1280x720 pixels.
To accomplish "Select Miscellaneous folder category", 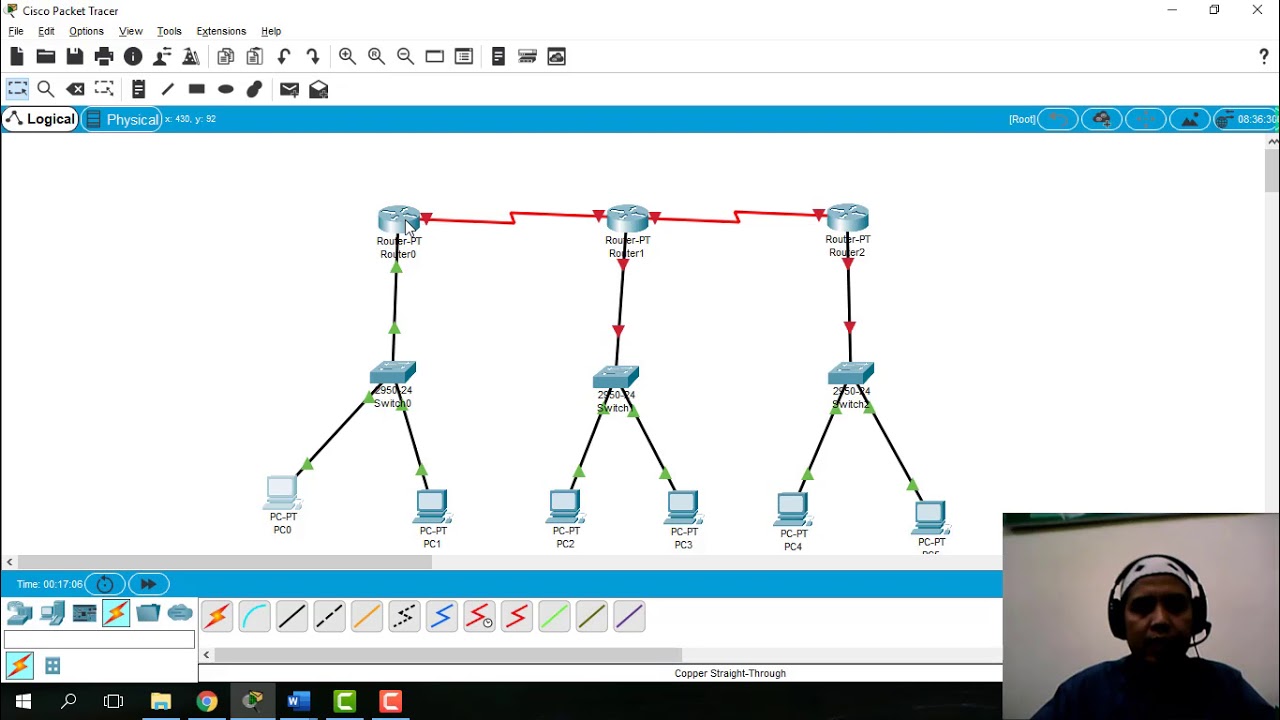I will (148, 613).
